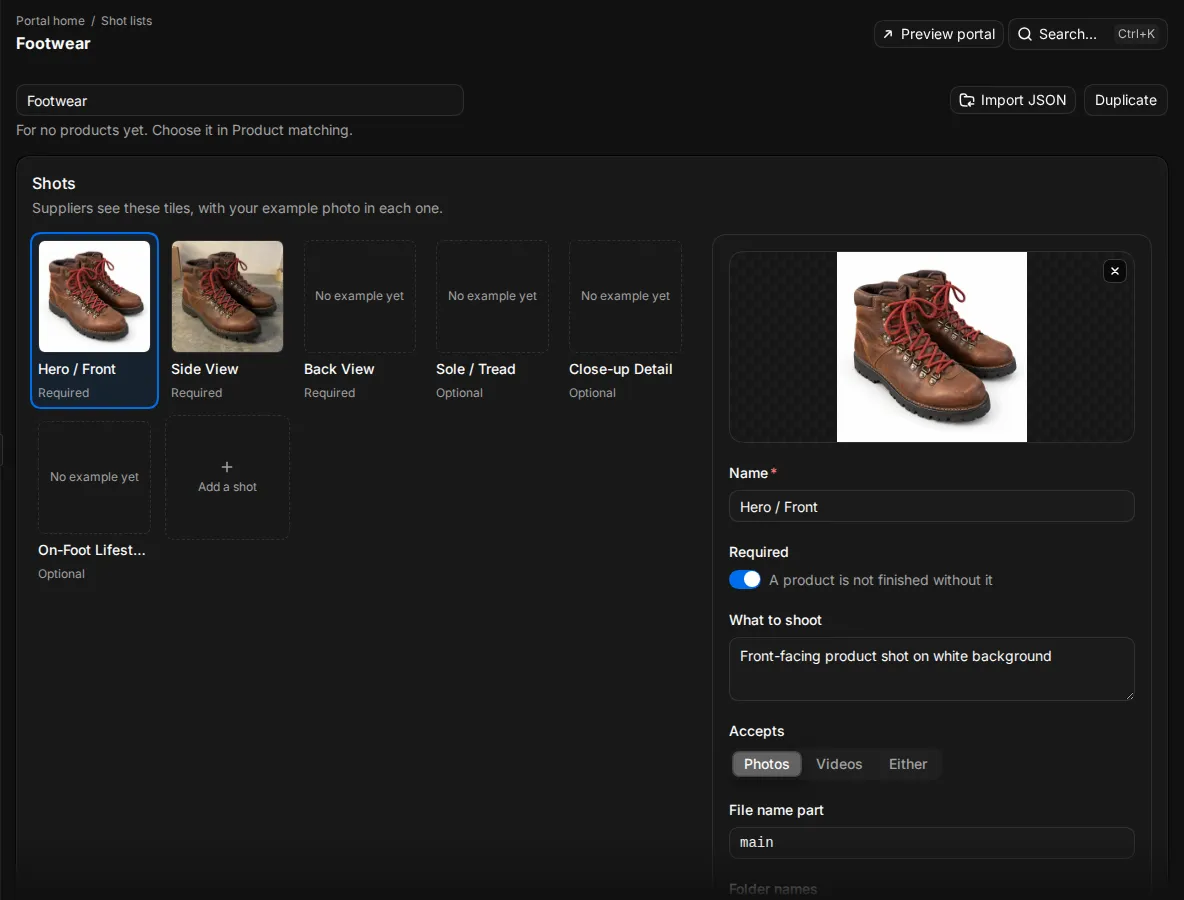
Task: Click the Import JSON button
Action: [1013, 100]
